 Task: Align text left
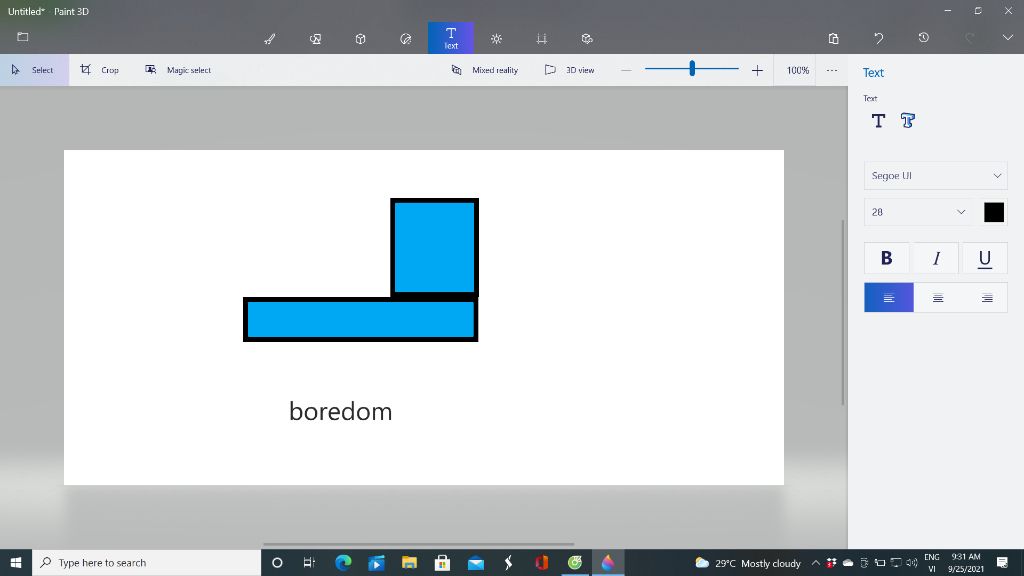[889, 298]
